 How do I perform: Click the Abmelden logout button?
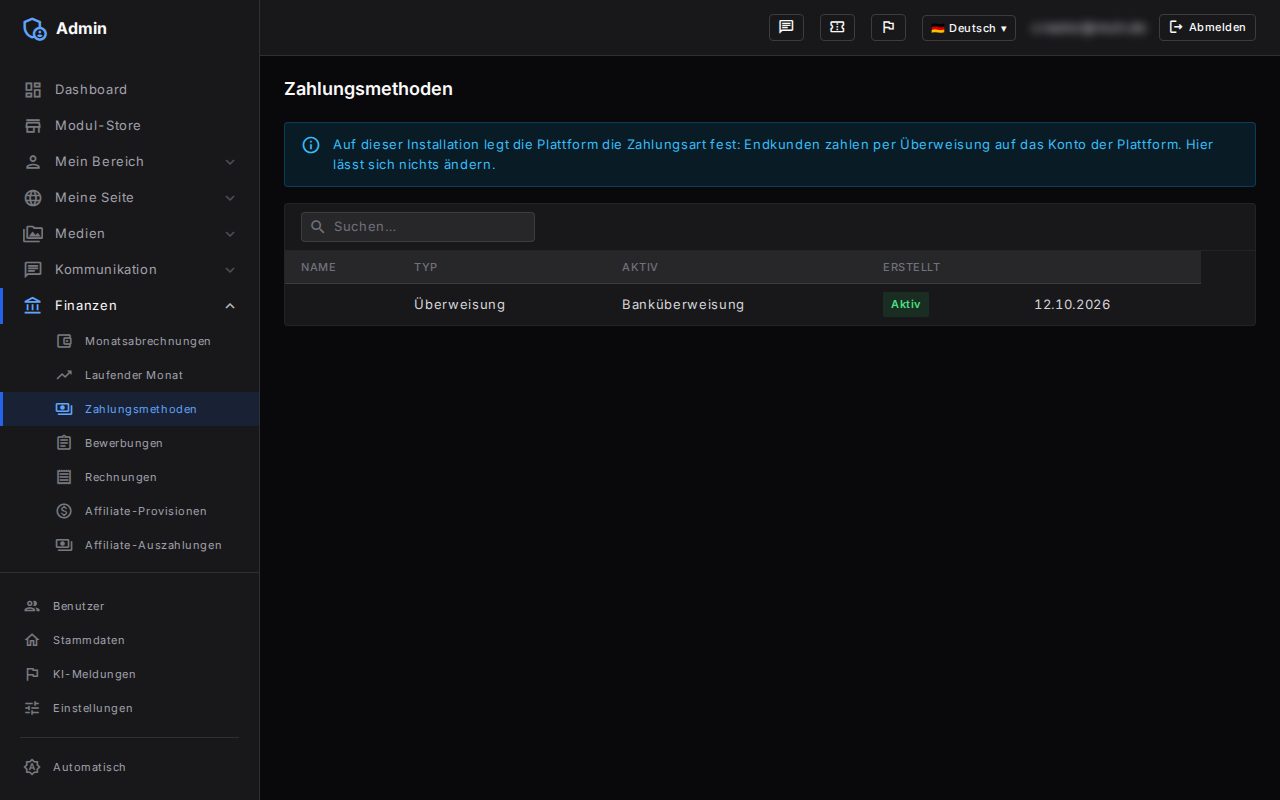[1207, 27]
